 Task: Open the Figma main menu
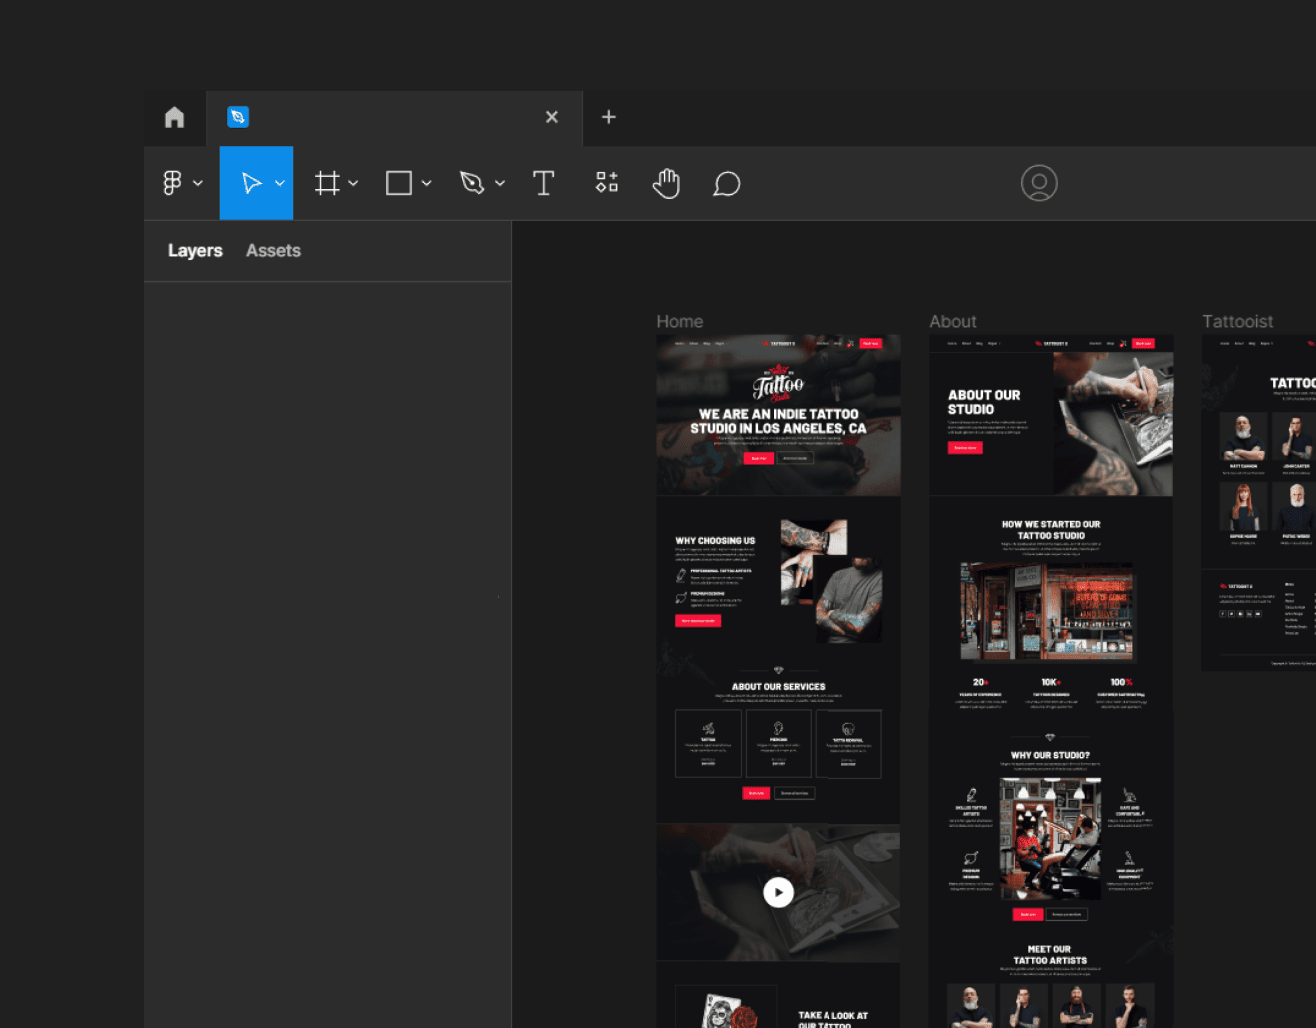pos(173,183)
